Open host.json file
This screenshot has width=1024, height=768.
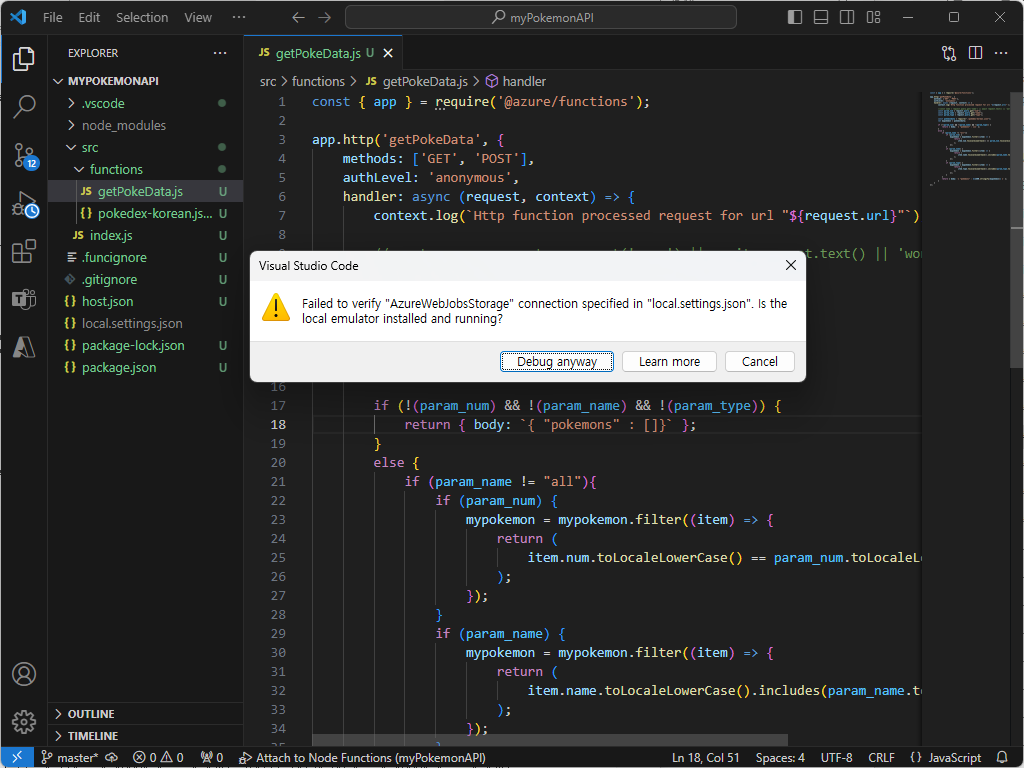pos(145,301)
